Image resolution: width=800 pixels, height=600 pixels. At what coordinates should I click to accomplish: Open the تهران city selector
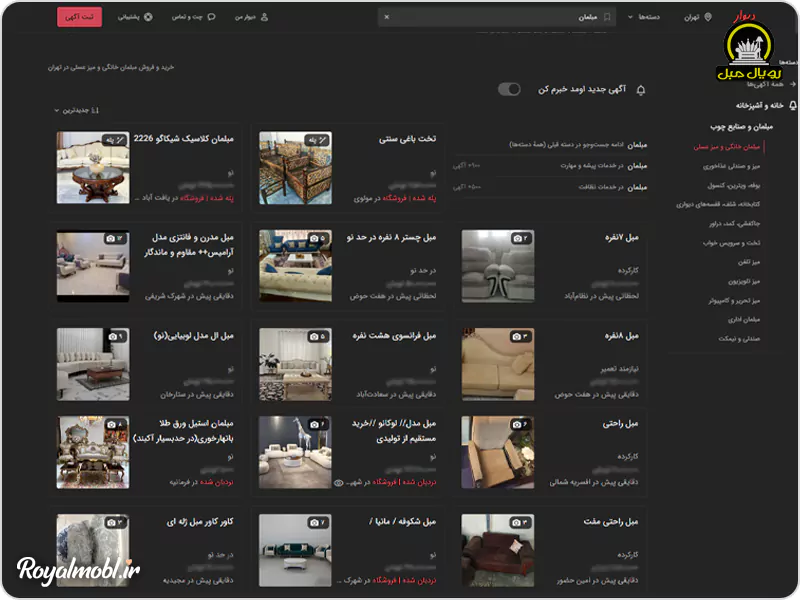(697, 17)
